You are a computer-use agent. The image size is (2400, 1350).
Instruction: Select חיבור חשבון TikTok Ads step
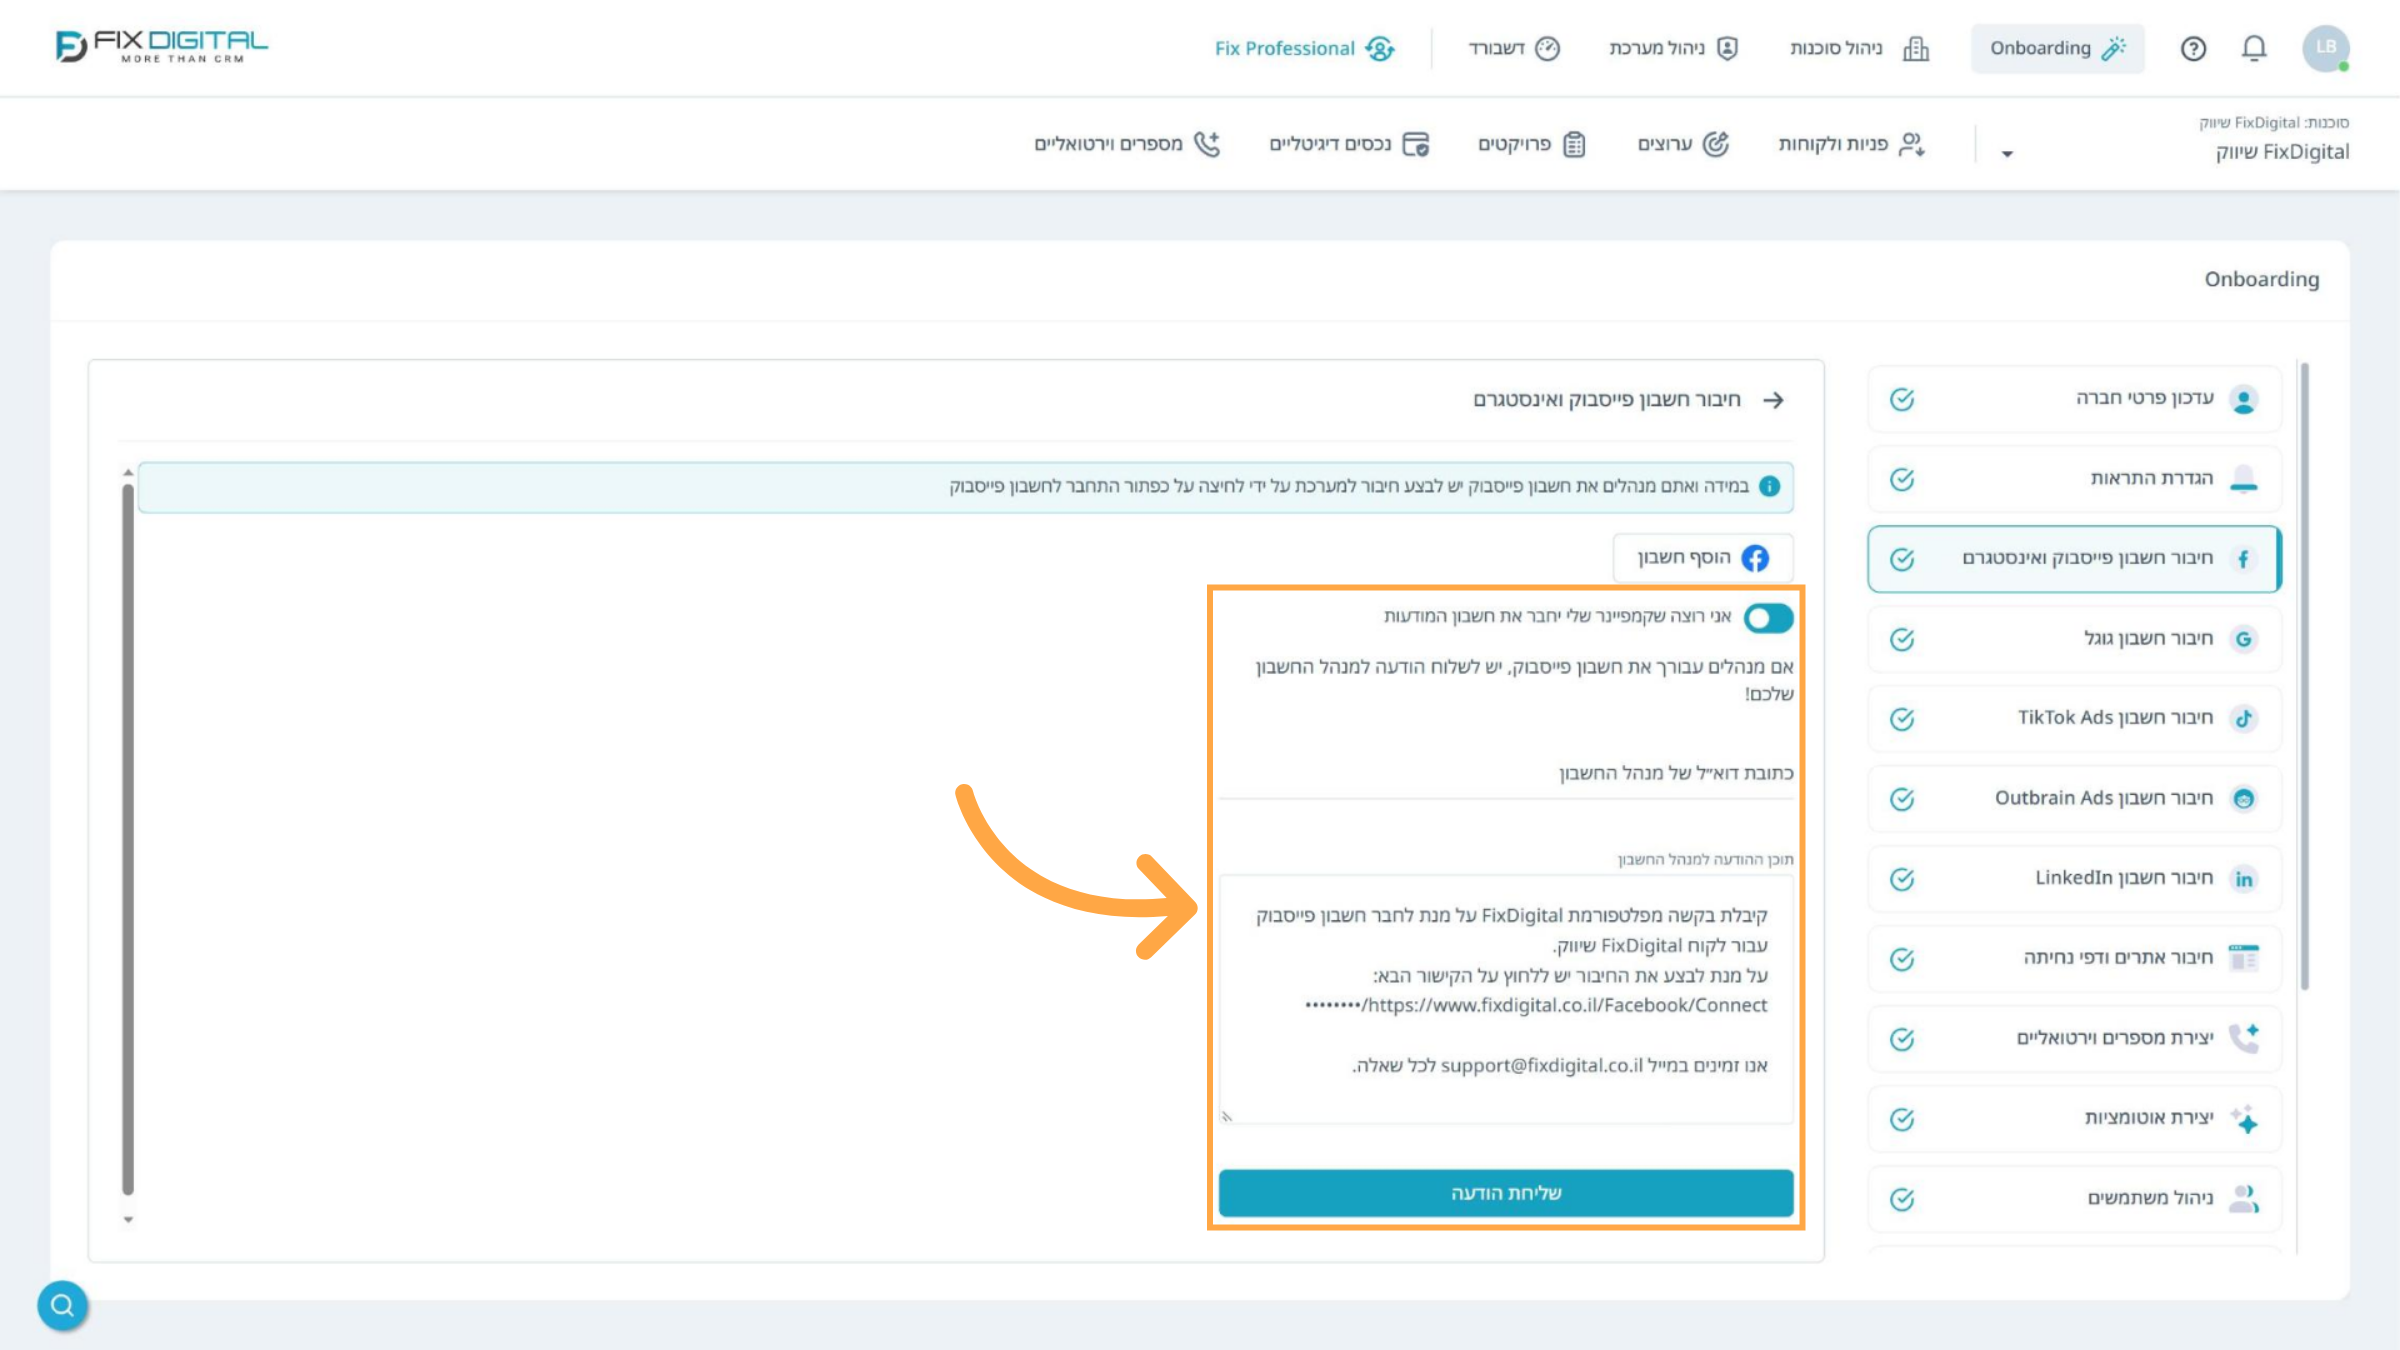[2074, 719]
